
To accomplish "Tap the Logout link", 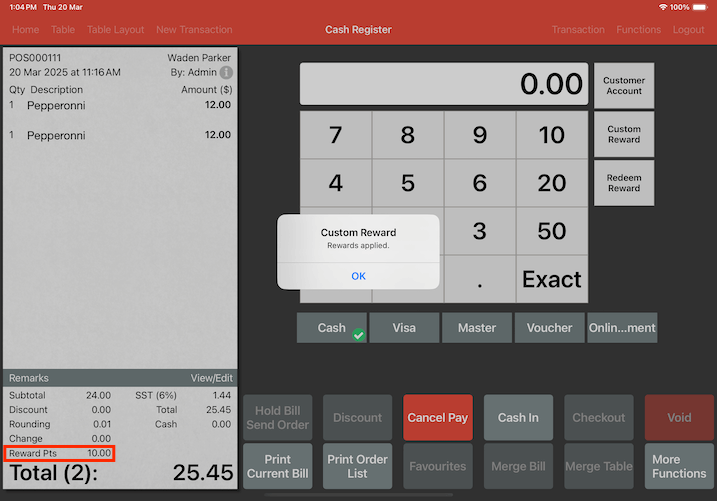I will [688, 30].
